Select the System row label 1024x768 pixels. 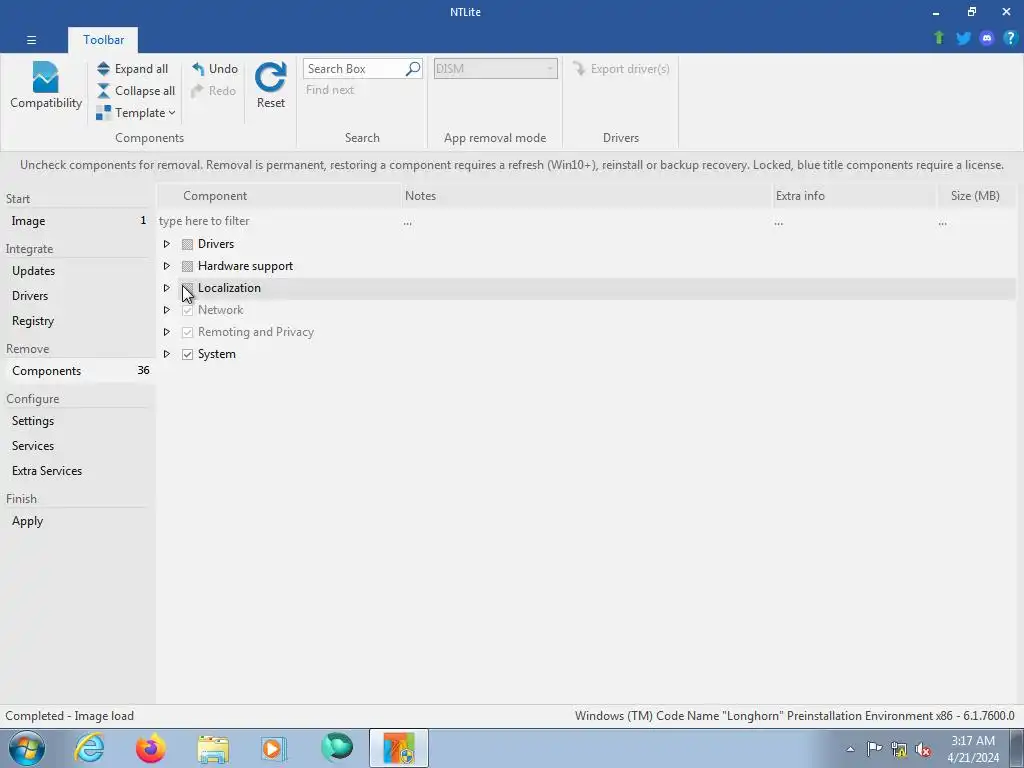217,354
